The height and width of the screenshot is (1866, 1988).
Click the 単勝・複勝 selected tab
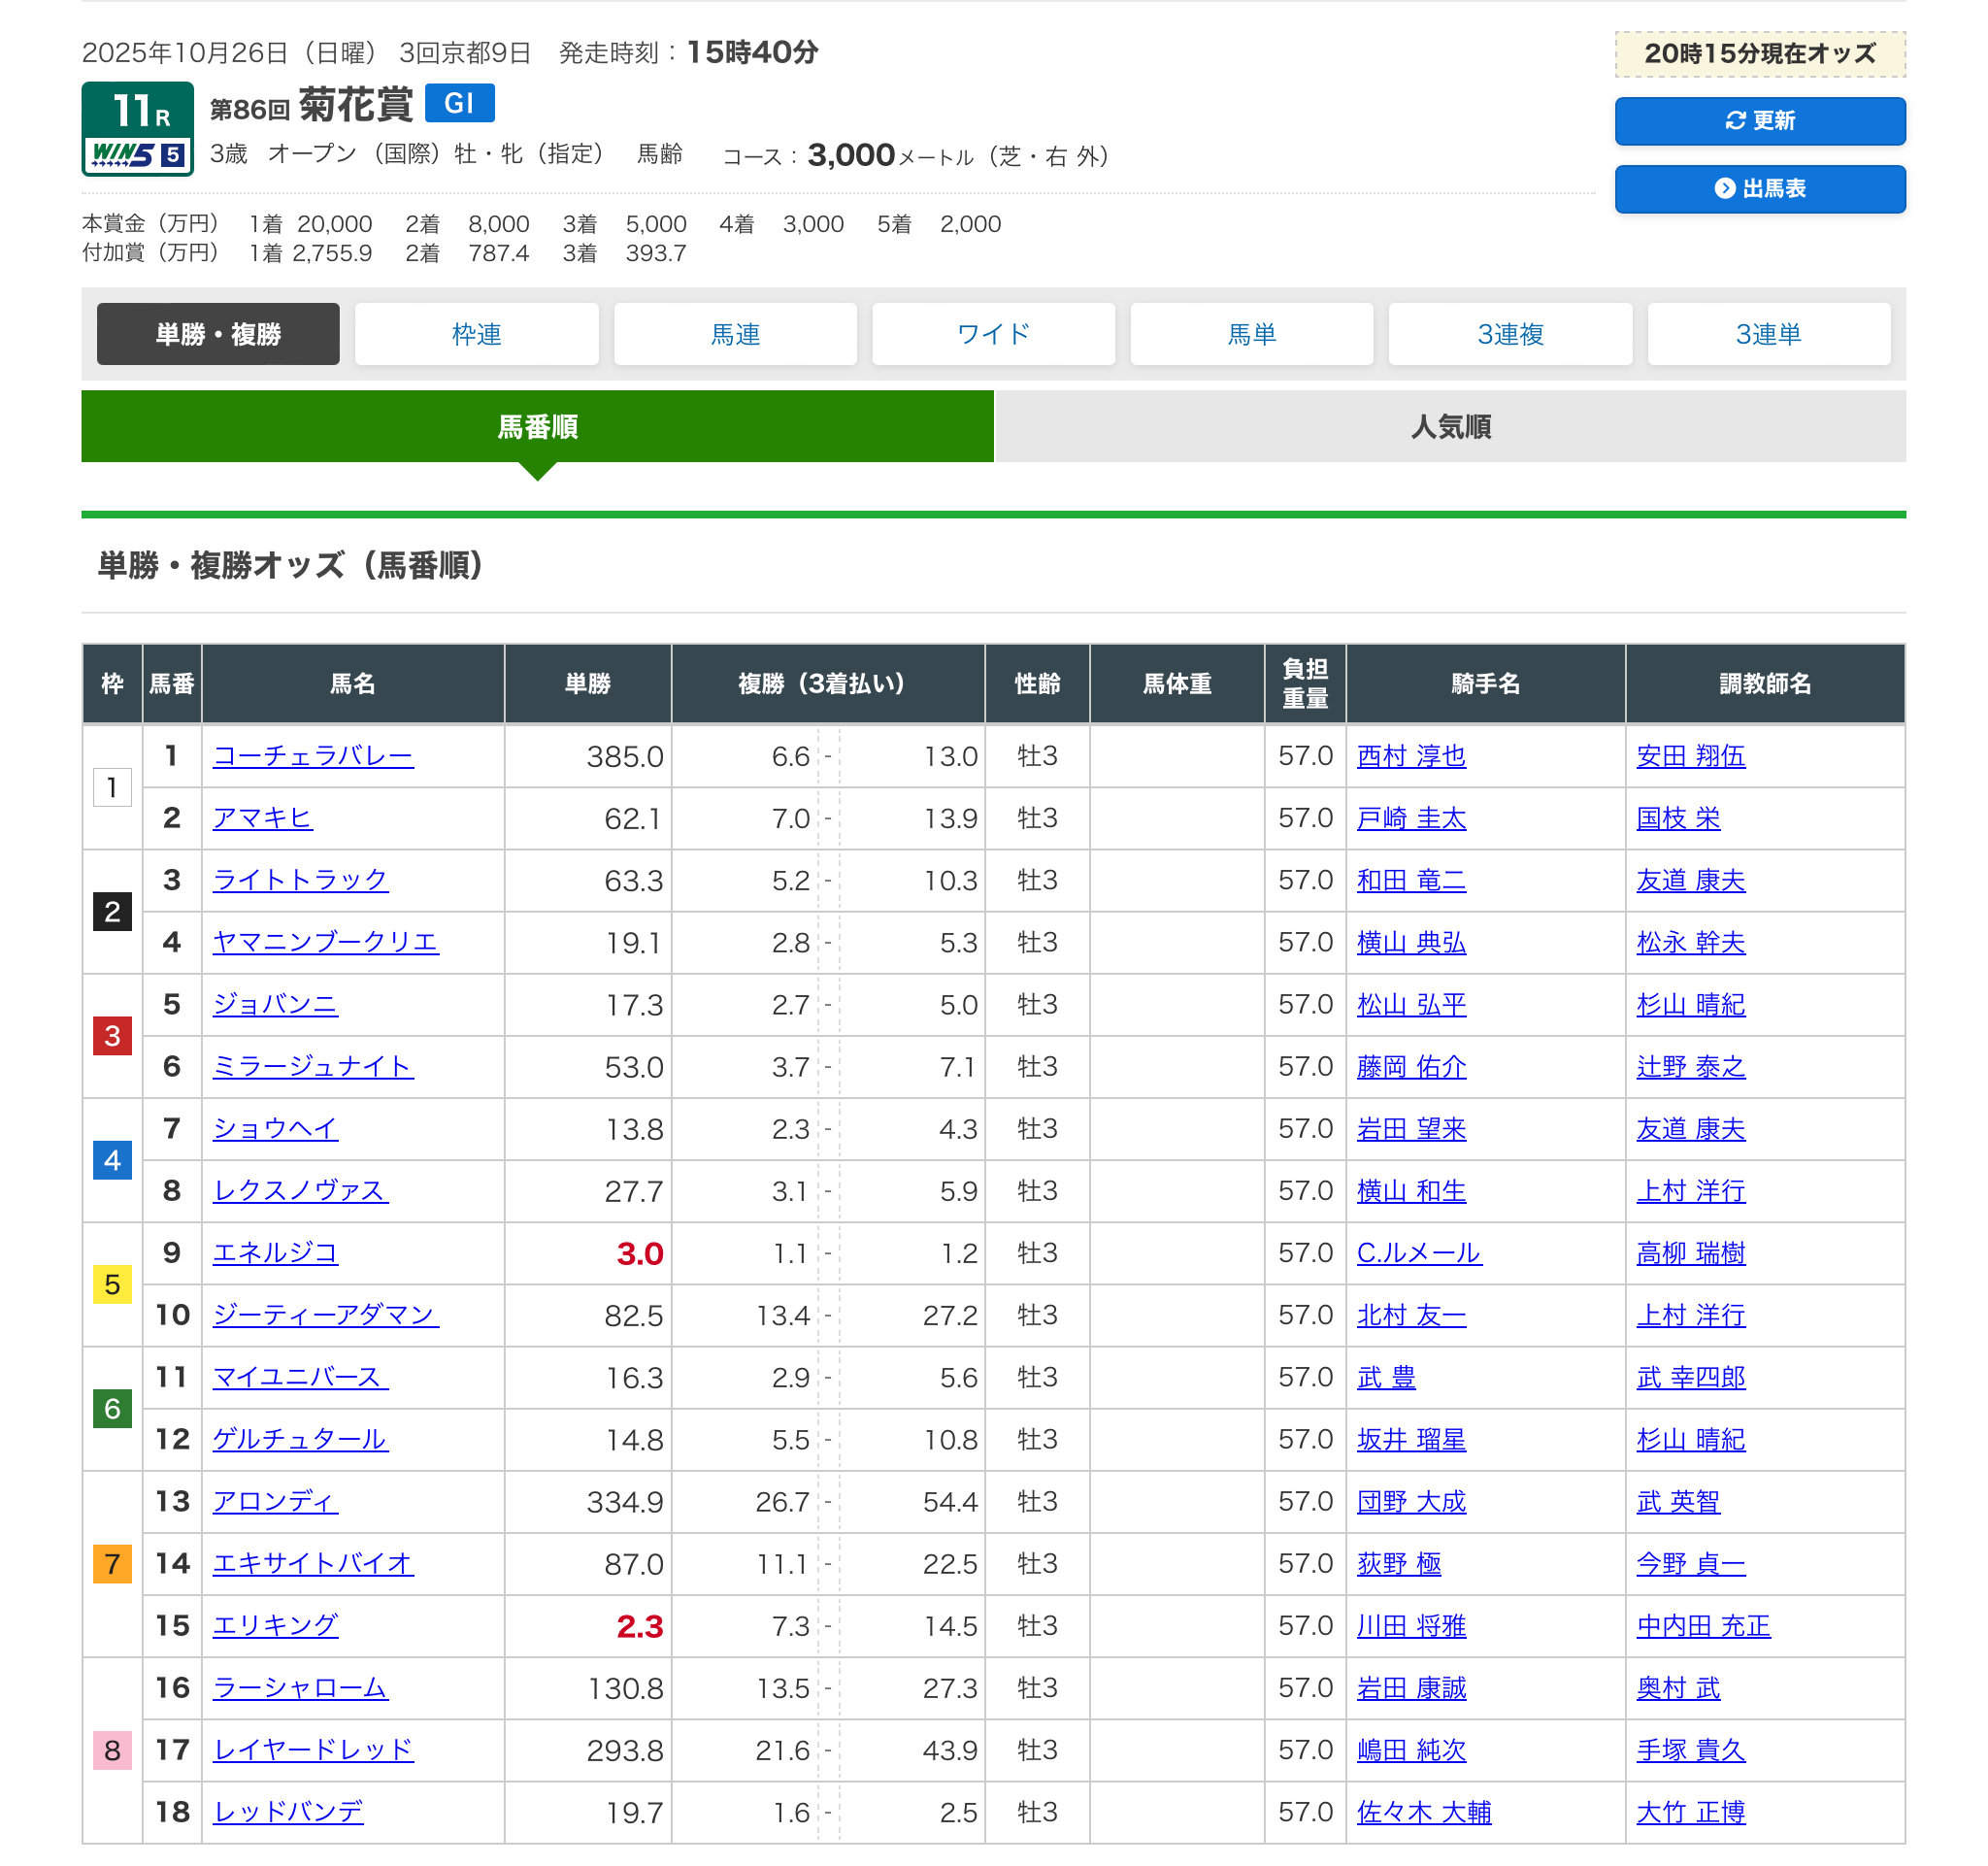point(218,334)
